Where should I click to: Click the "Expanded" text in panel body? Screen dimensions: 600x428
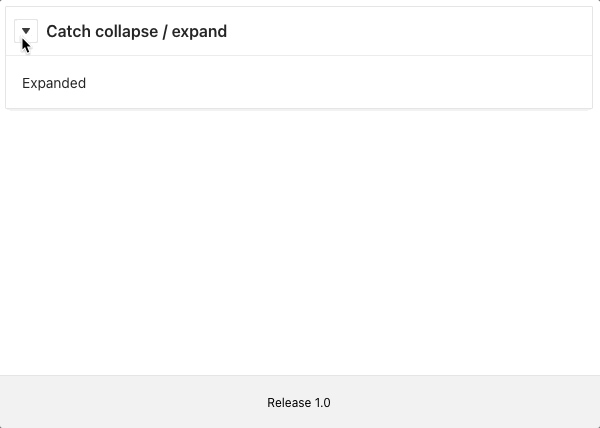(x=54, y=83)
